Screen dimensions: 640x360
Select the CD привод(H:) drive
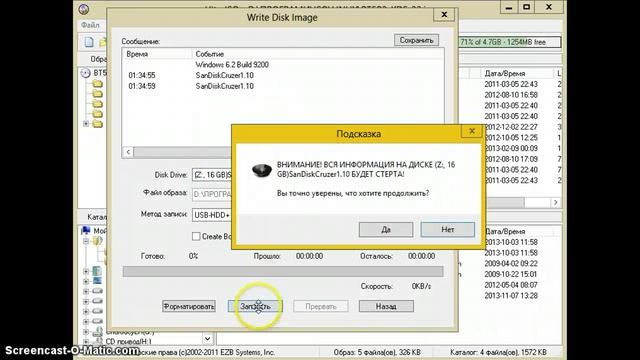tap(128, 341)
